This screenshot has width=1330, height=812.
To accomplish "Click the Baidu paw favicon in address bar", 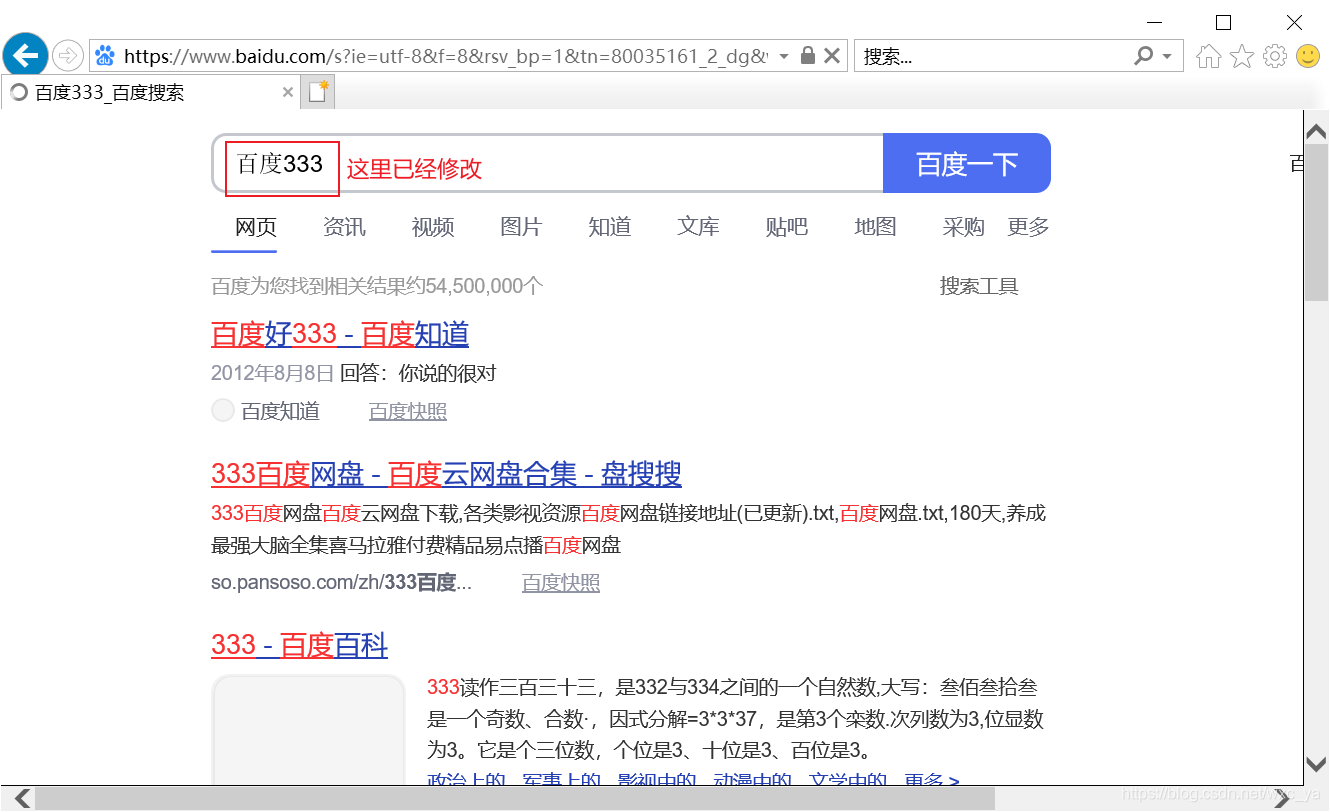I will pyautogui.click(x=105, y=56).
